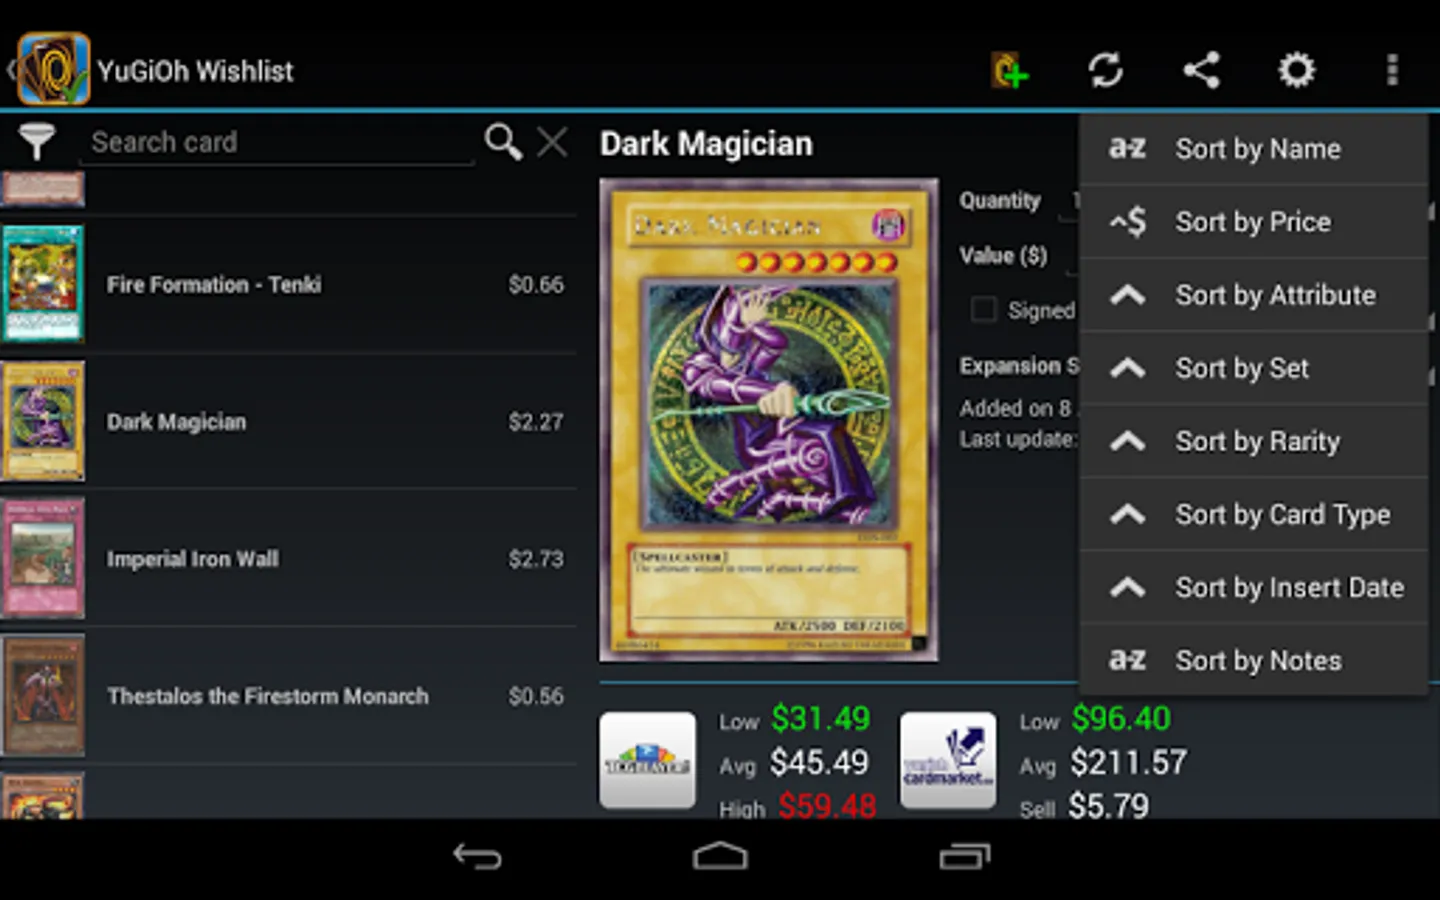The height and width of the screenshot is (900, 1440).
Task: Tap the TCGplayer low price $31.49
Action: (821, 719)
